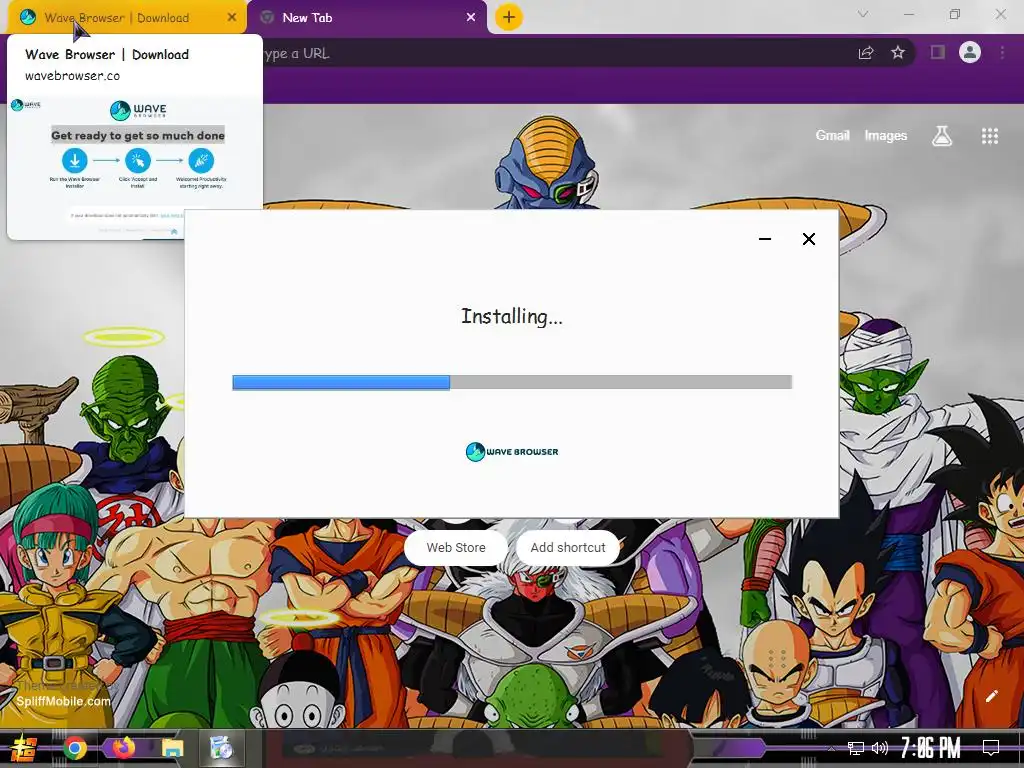
Task: Click the tab preview thumbnail for wavebrowser.co
Action: tap(135, 168)
